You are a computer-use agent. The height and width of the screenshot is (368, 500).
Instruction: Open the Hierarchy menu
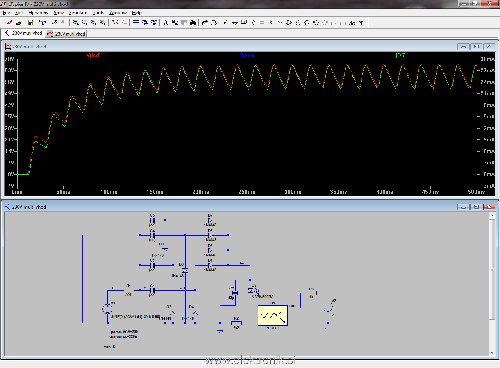pos(38,13)
